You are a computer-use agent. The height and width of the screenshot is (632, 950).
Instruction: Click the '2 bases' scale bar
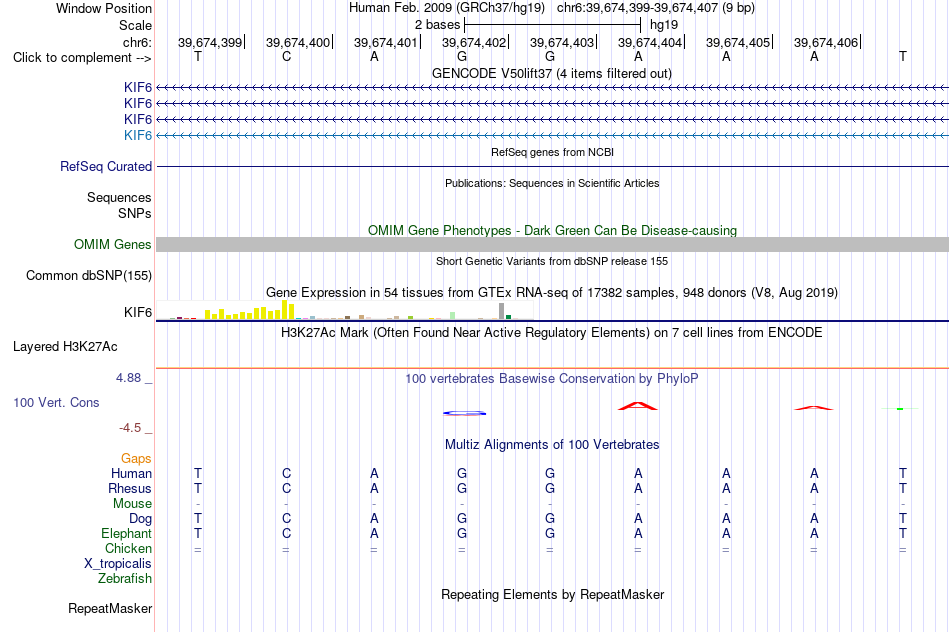click(552, 25)
